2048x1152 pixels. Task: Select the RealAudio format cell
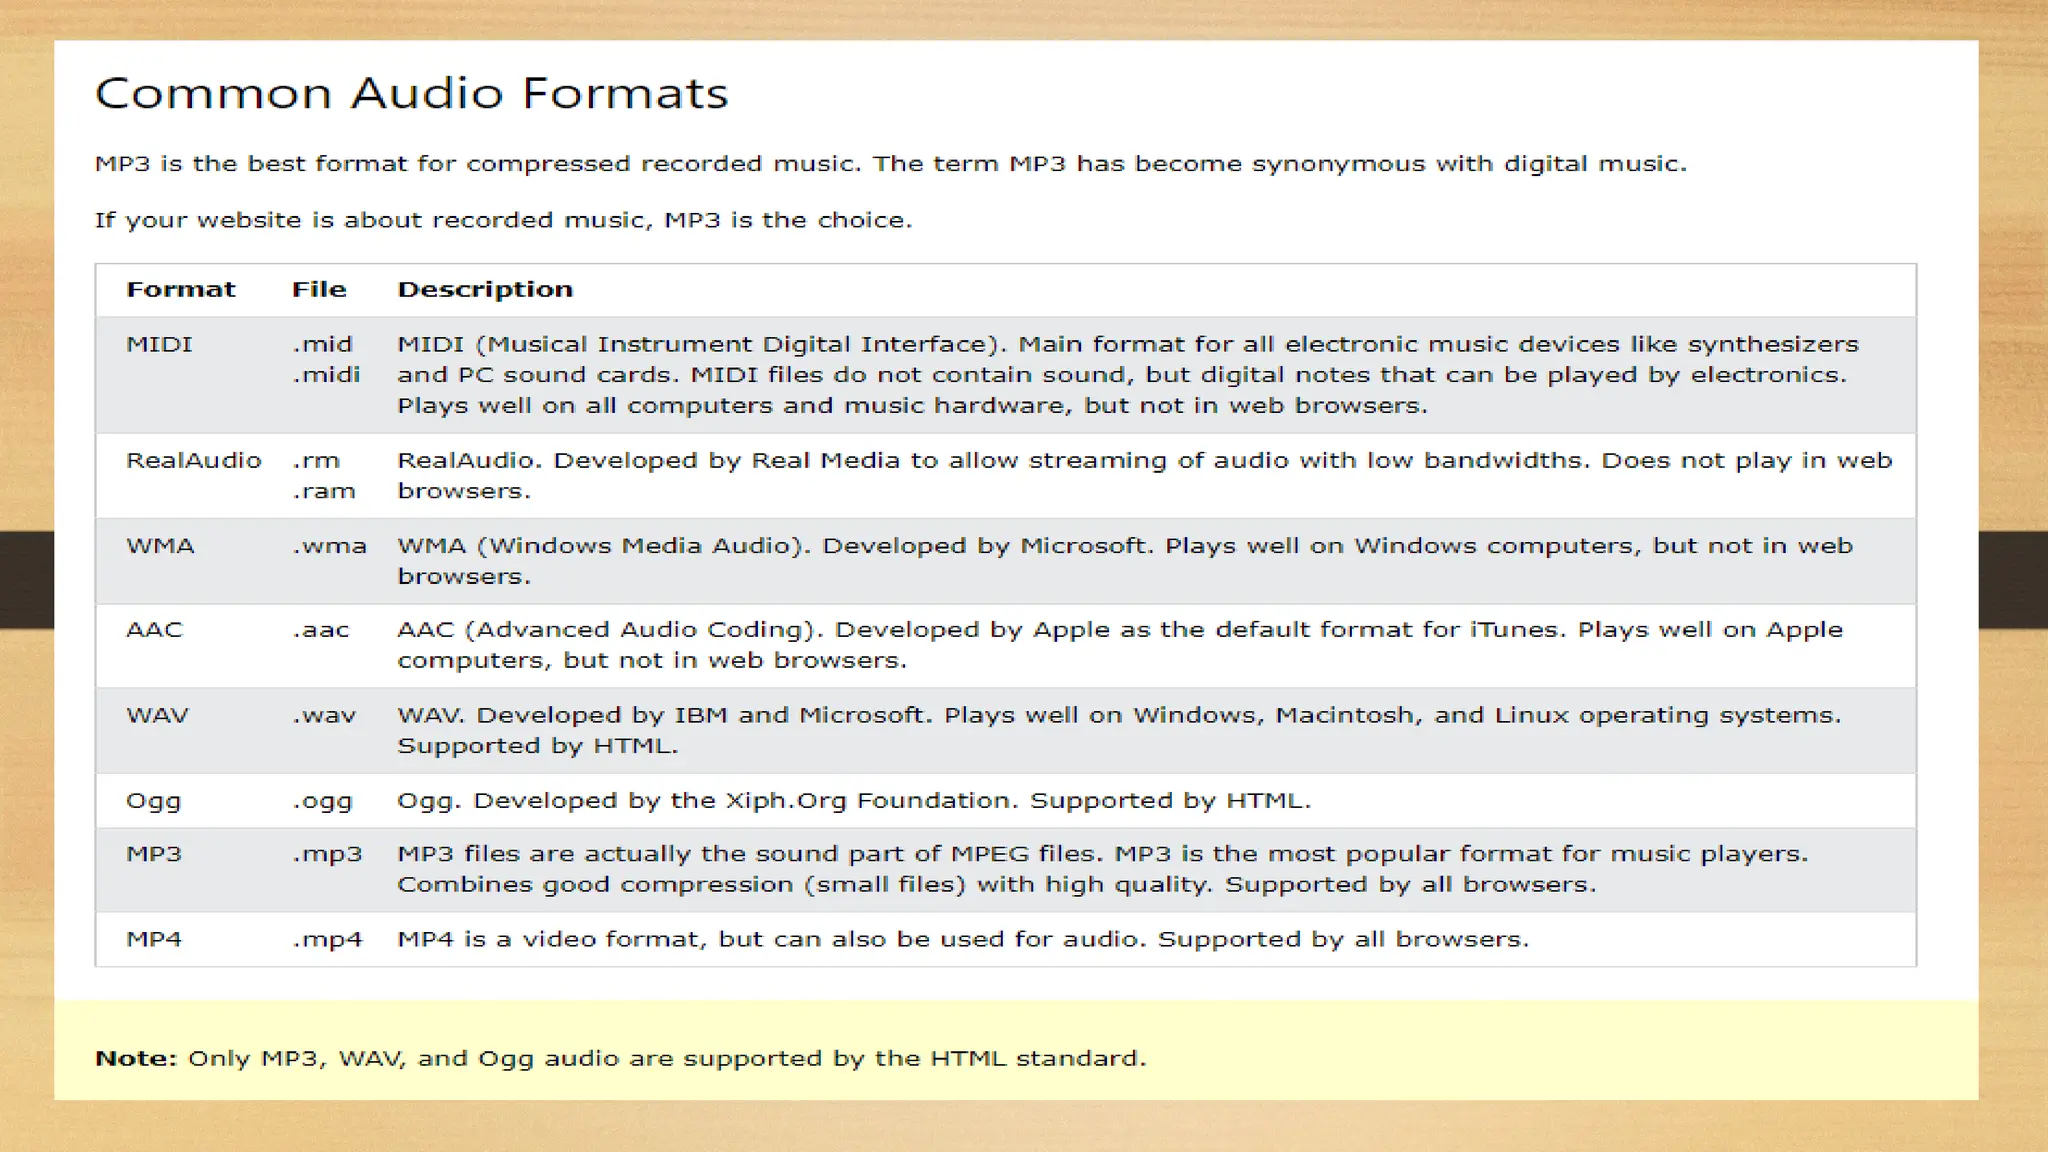[x=193, y=461]
